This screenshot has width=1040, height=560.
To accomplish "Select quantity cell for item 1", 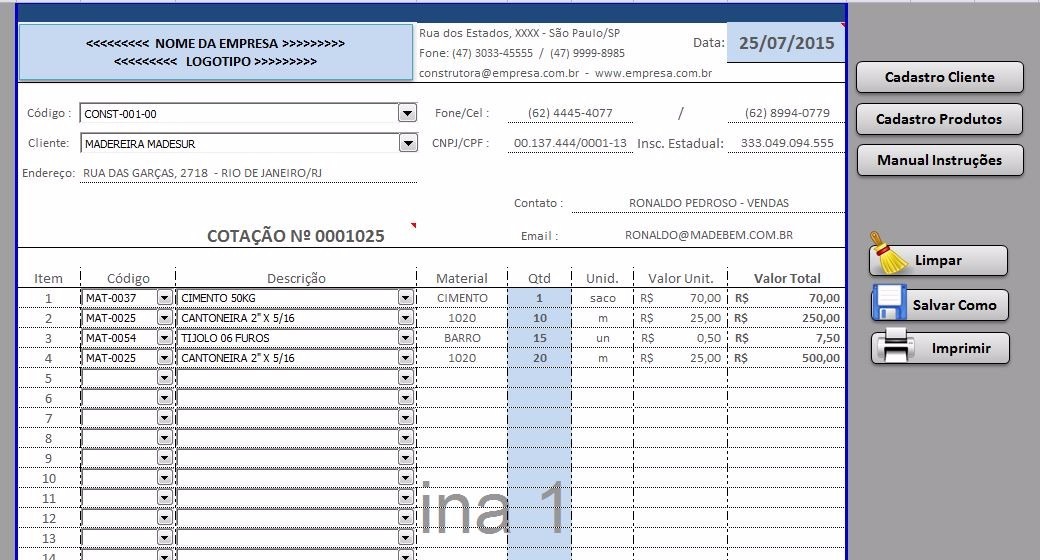I will click(x=539, y=298).
